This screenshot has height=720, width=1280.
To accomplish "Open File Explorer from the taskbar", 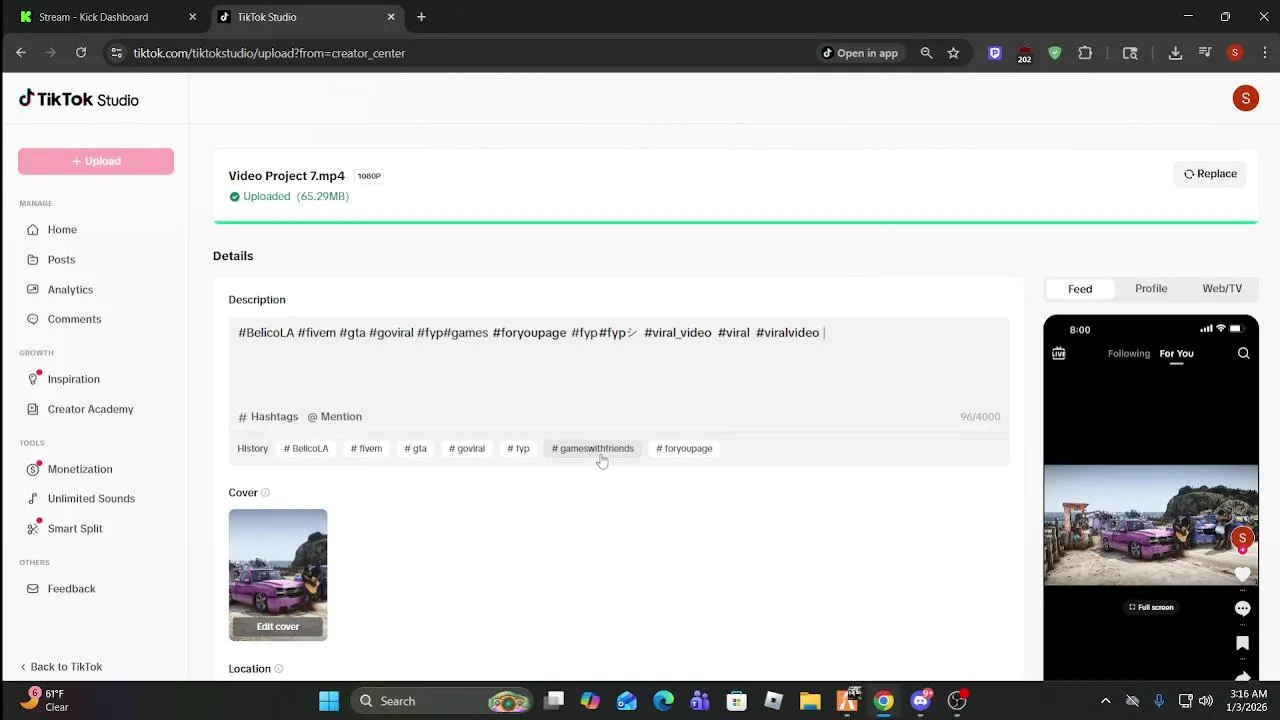I will [810, 701].
